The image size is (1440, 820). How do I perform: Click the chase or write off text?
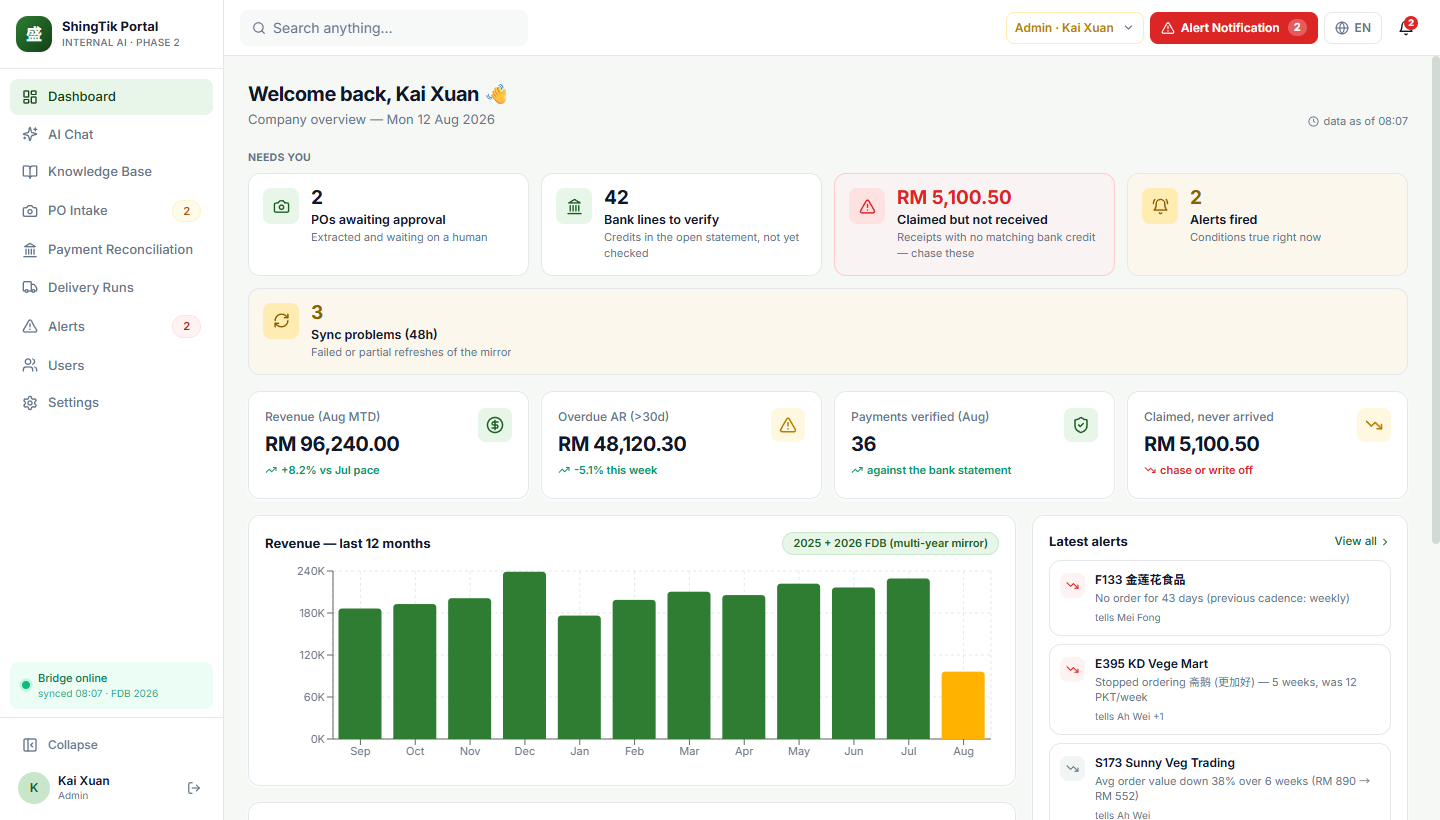[1206, 471]
